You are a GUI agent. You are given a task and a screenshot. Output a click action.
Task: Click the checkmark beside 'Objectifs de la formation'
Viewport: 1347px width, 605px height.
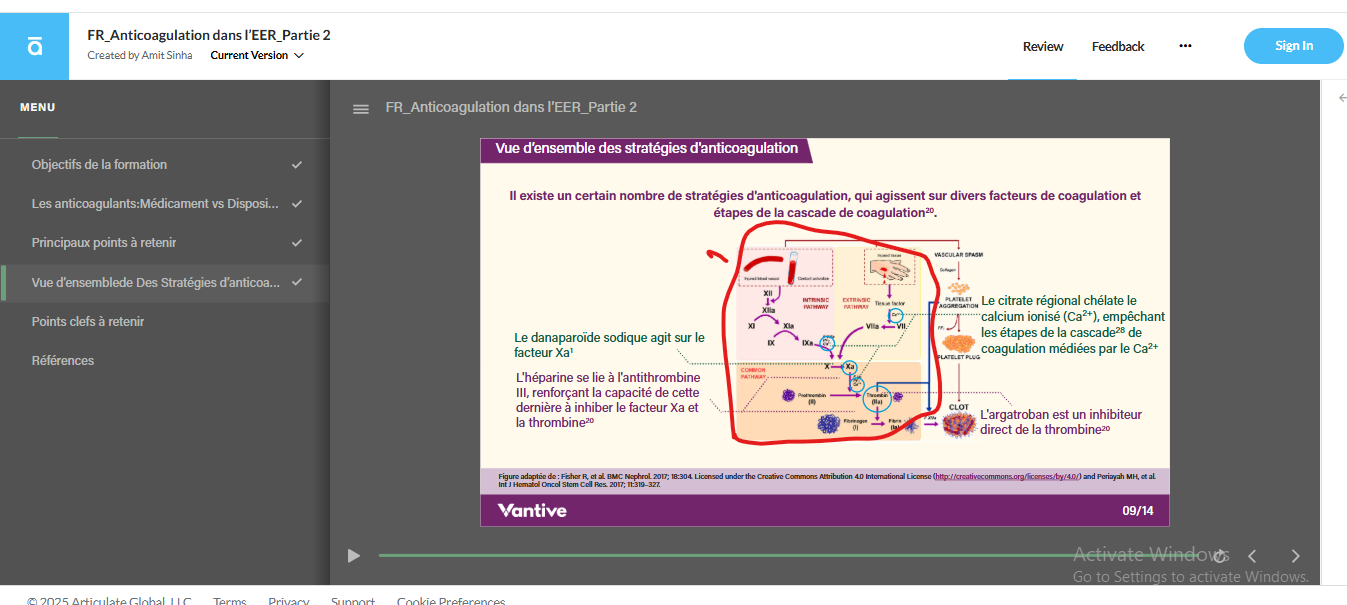tap(297, 165)
